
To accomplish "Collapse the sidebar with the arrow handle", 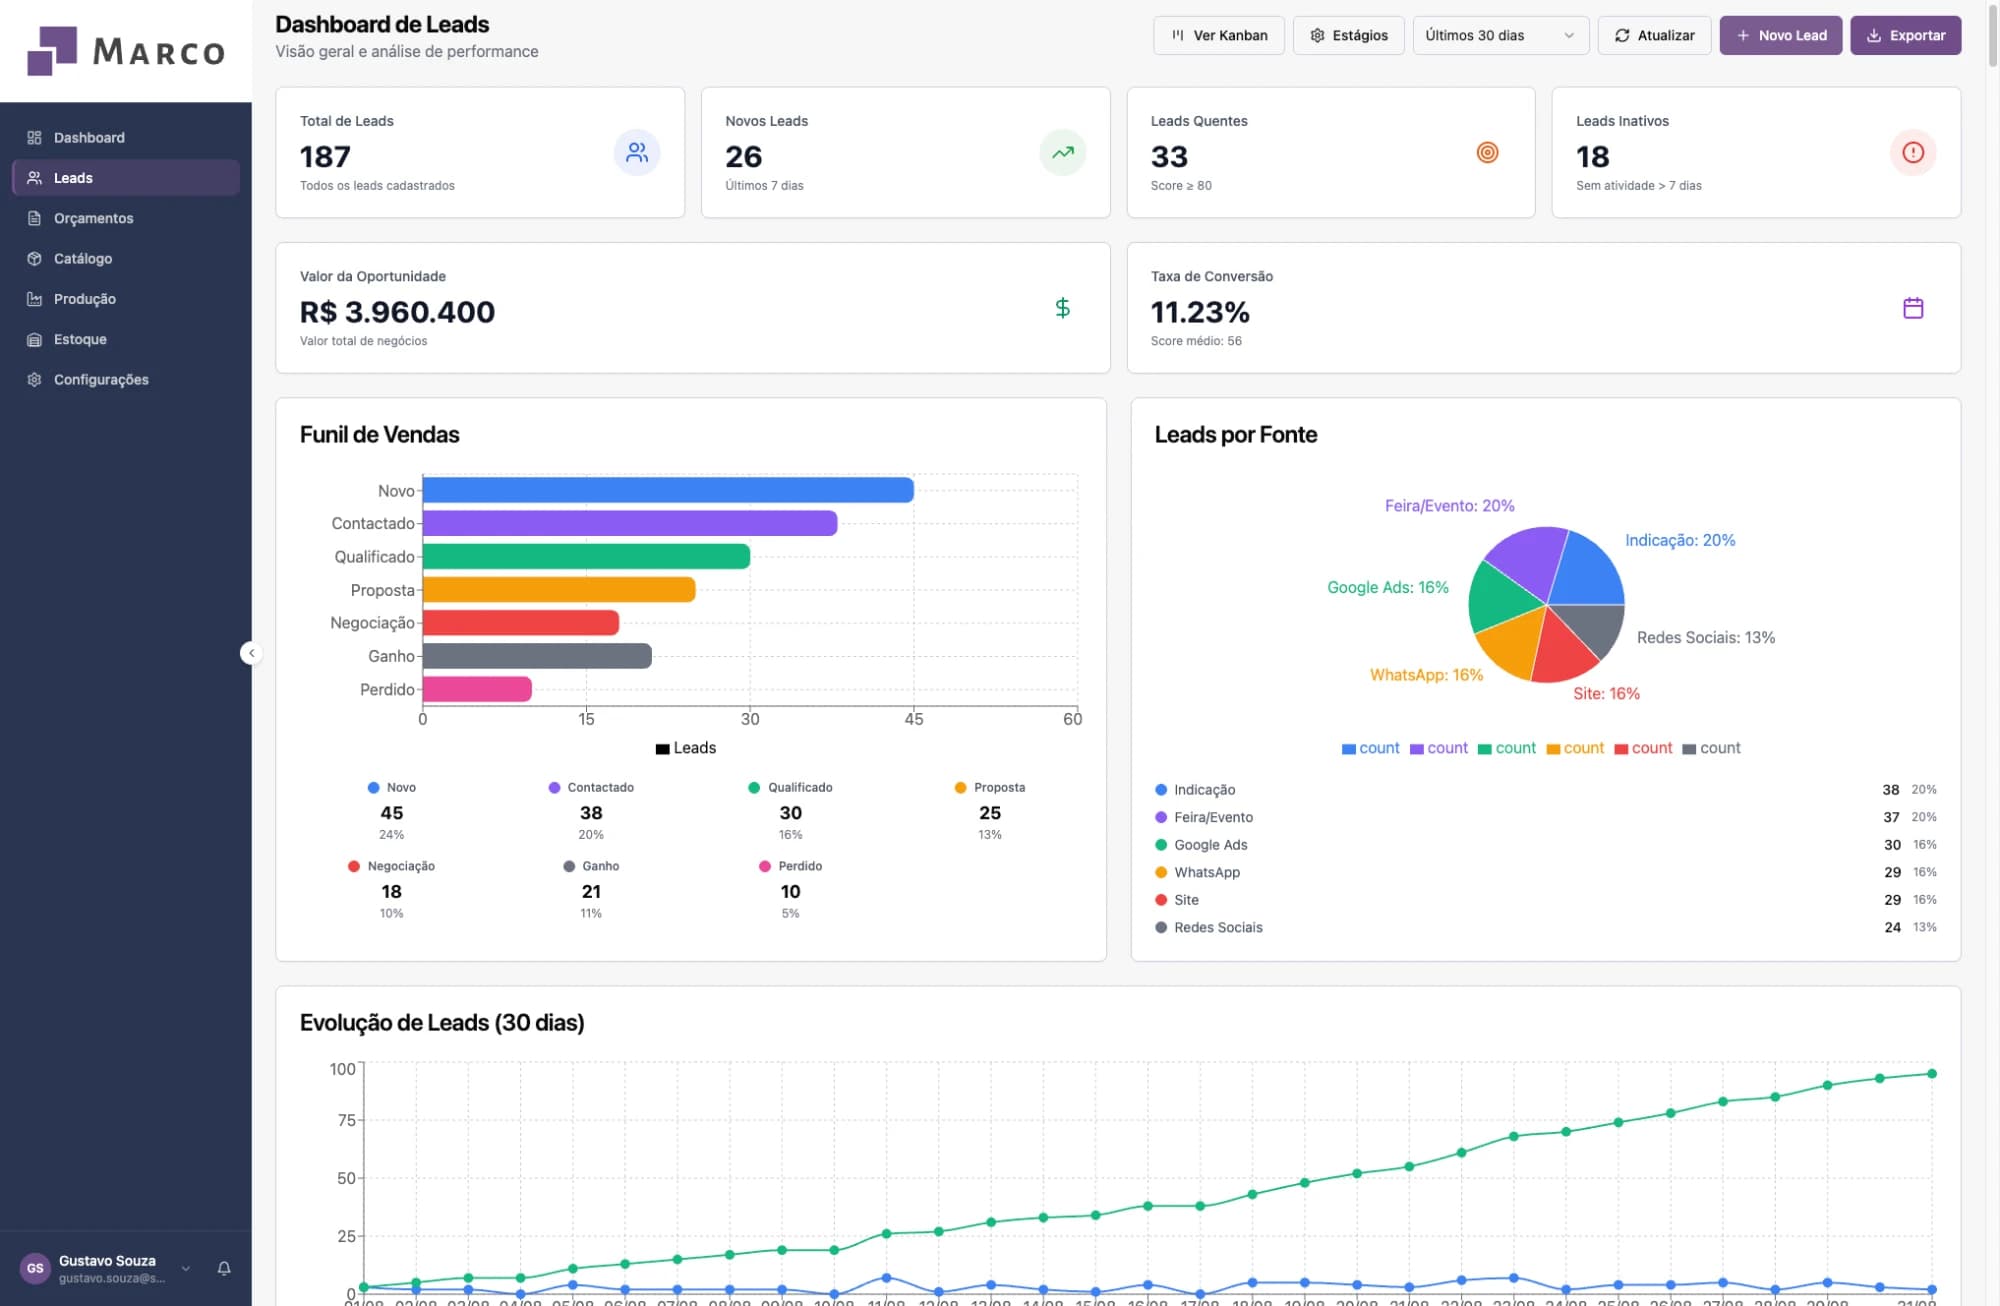I will tap(251, 653).
